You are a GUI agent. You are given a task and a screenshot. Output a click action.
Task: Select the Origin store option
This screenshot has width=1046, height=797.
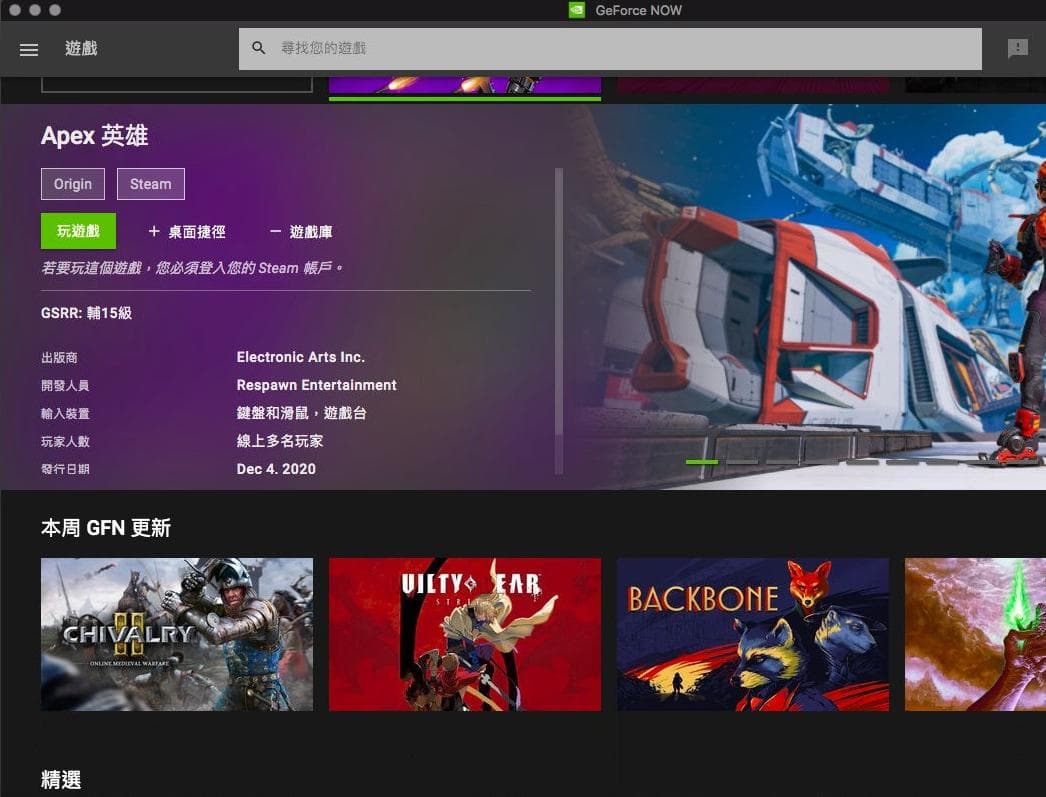pos(73,184)
